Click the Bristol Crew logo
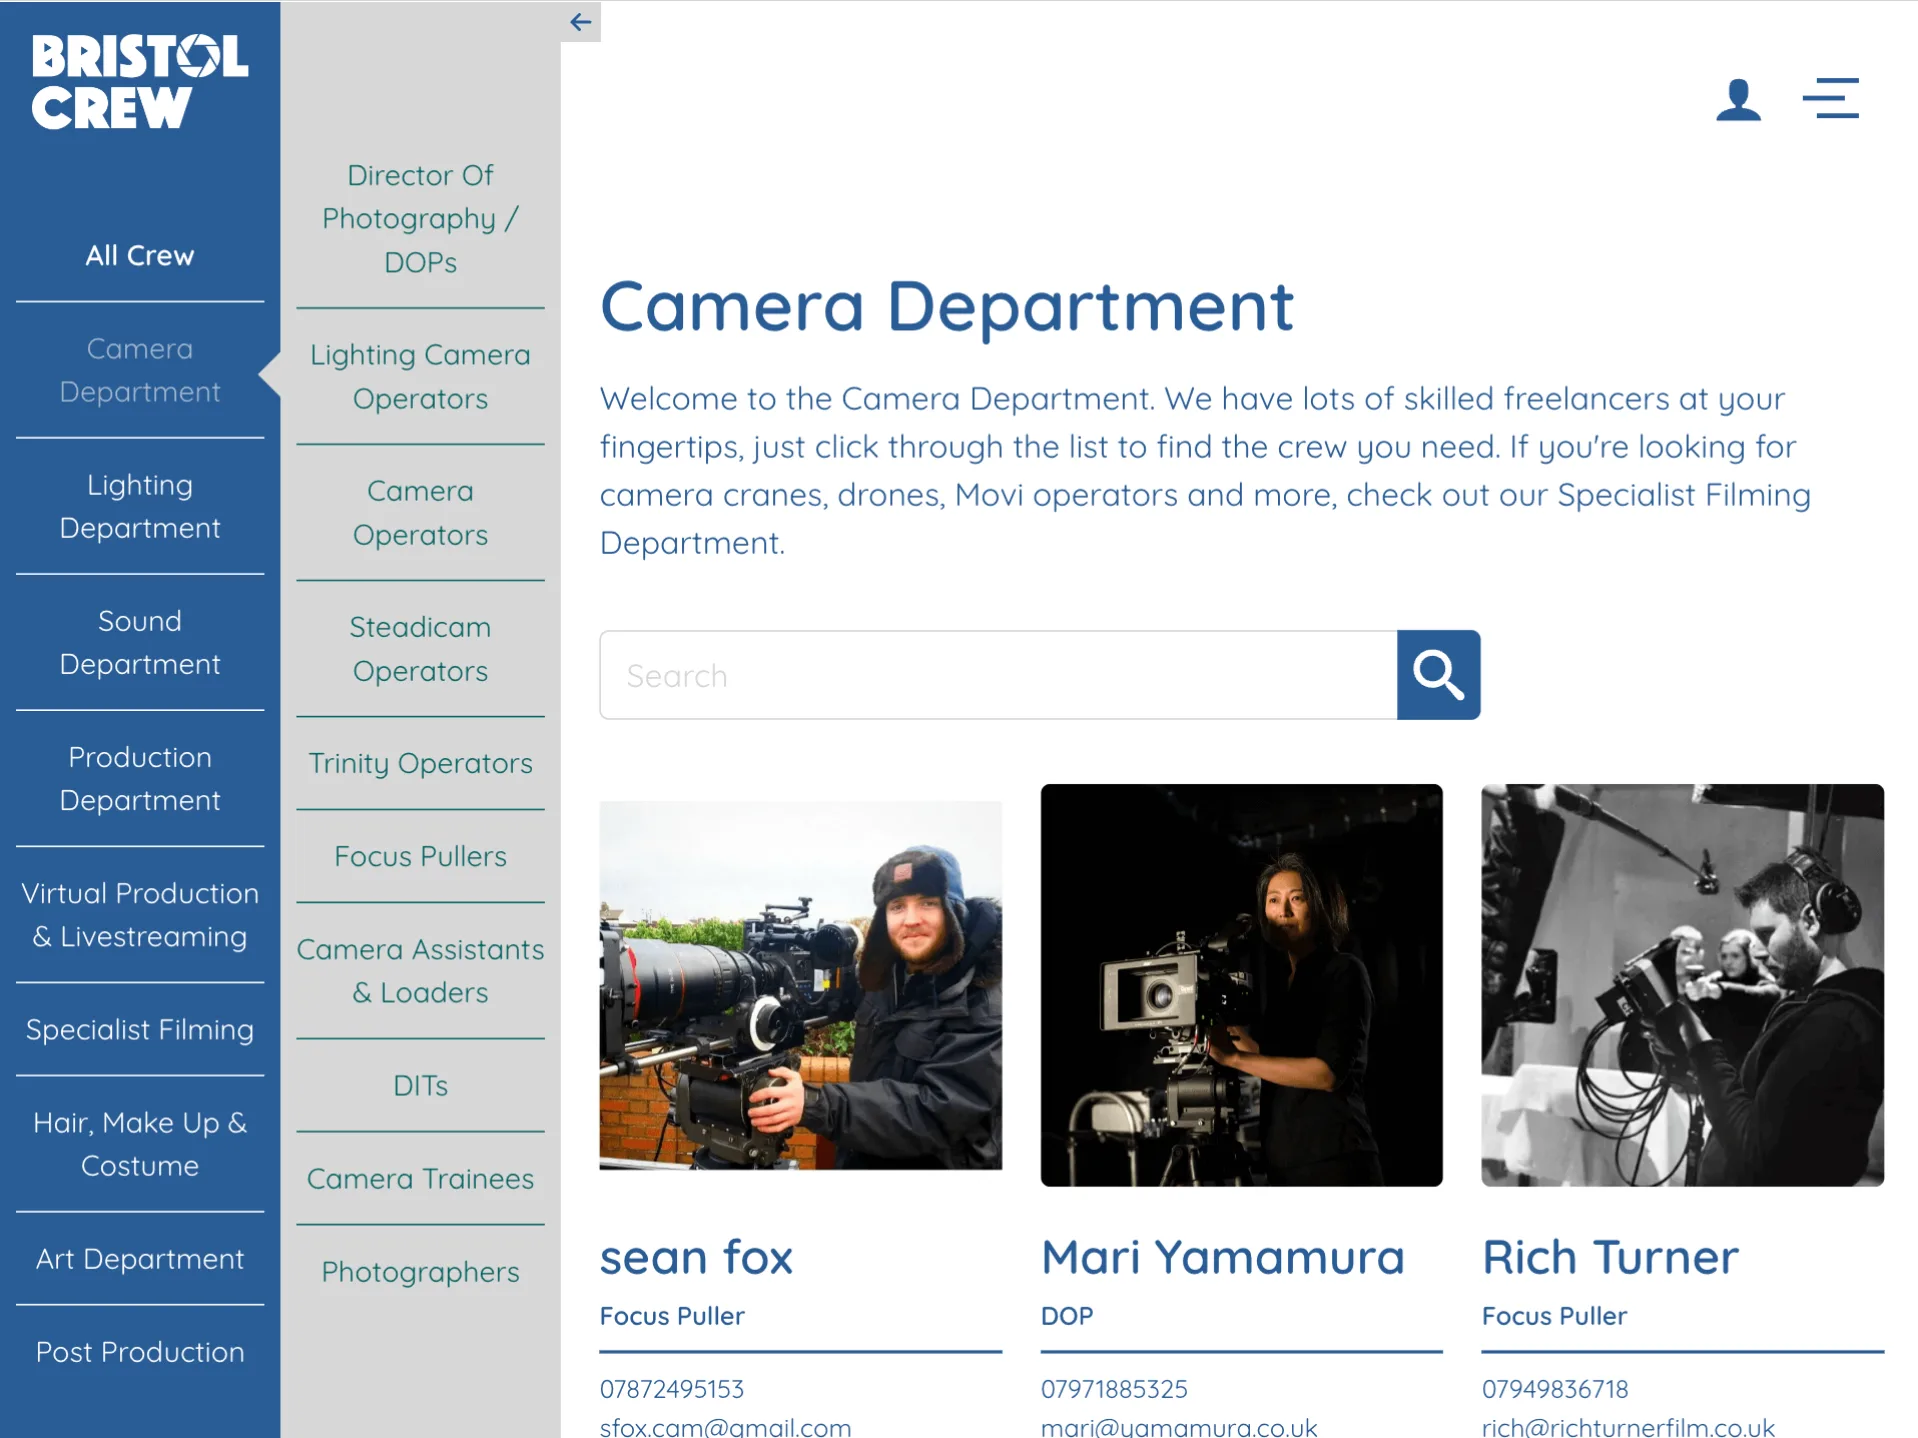 [139, 82]
